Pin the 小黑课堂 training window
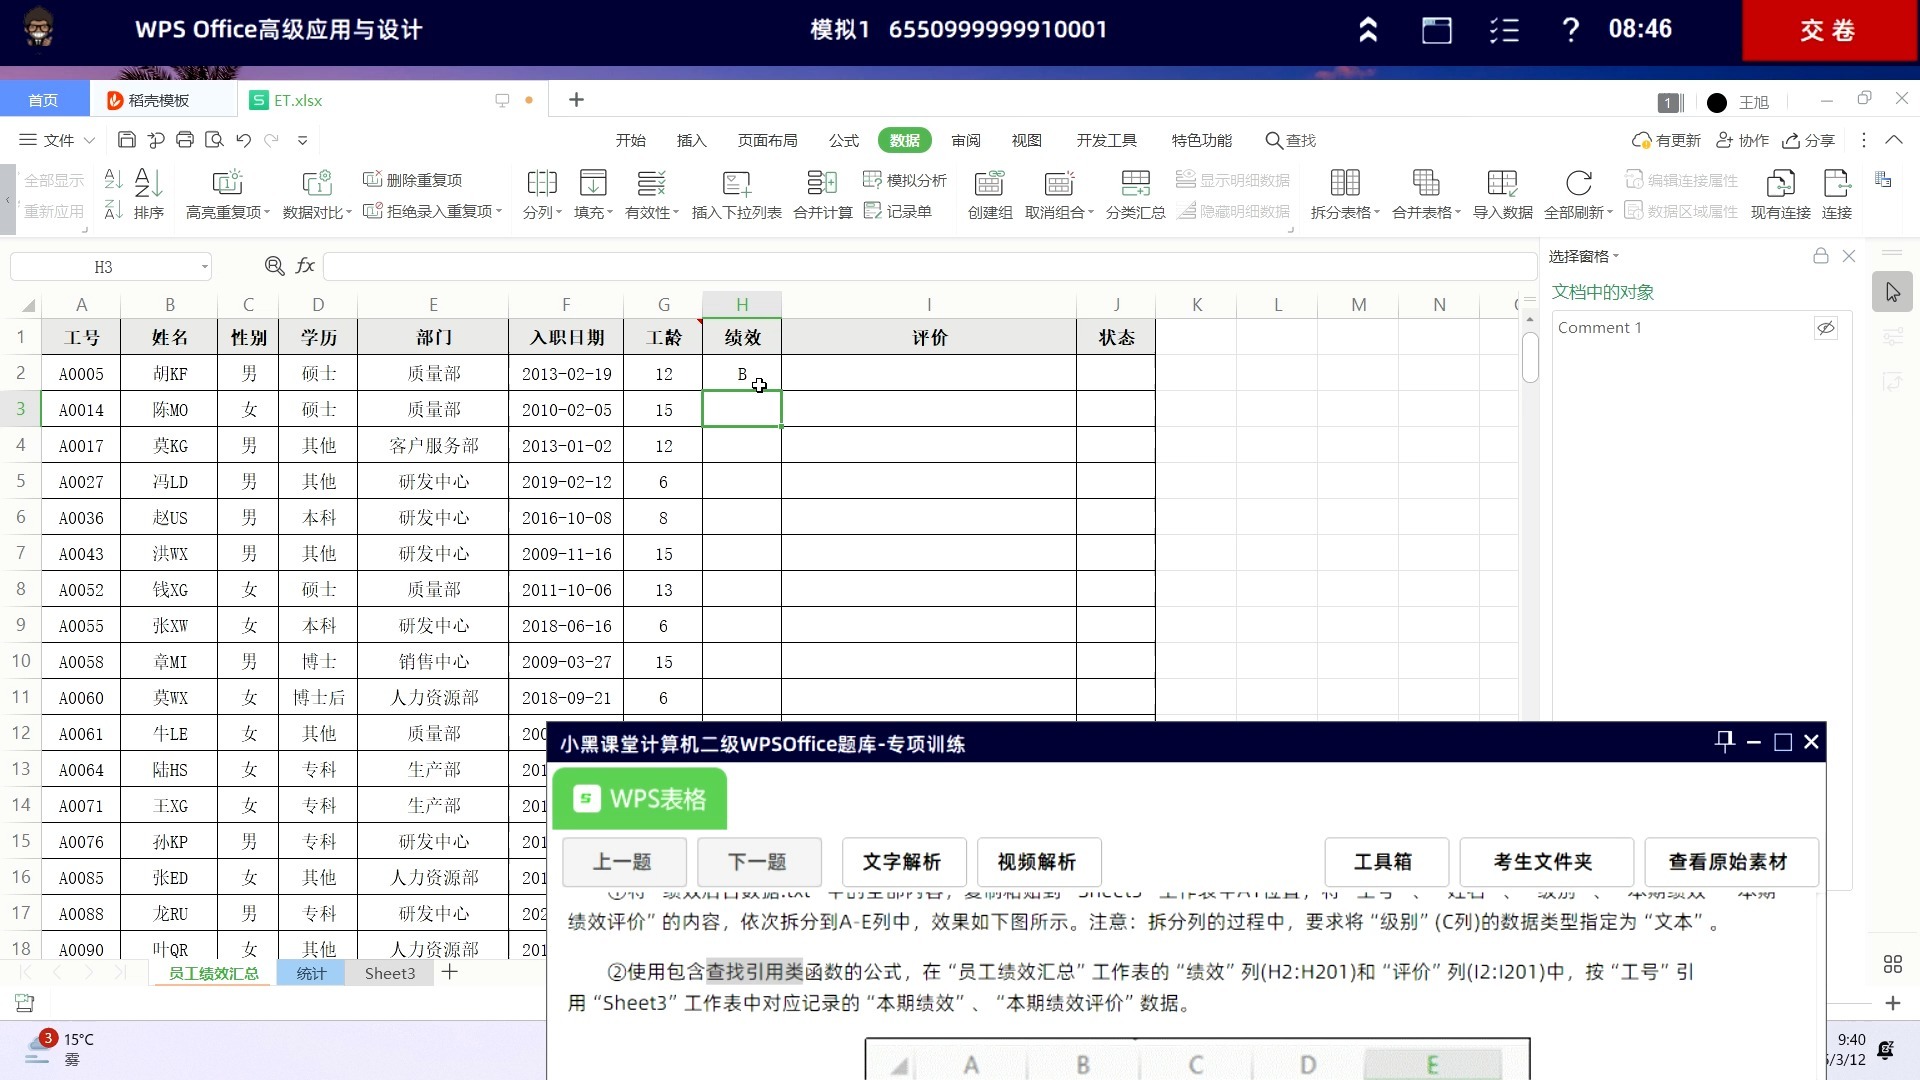1920x1080 pixels. (x=1724, y=742)
